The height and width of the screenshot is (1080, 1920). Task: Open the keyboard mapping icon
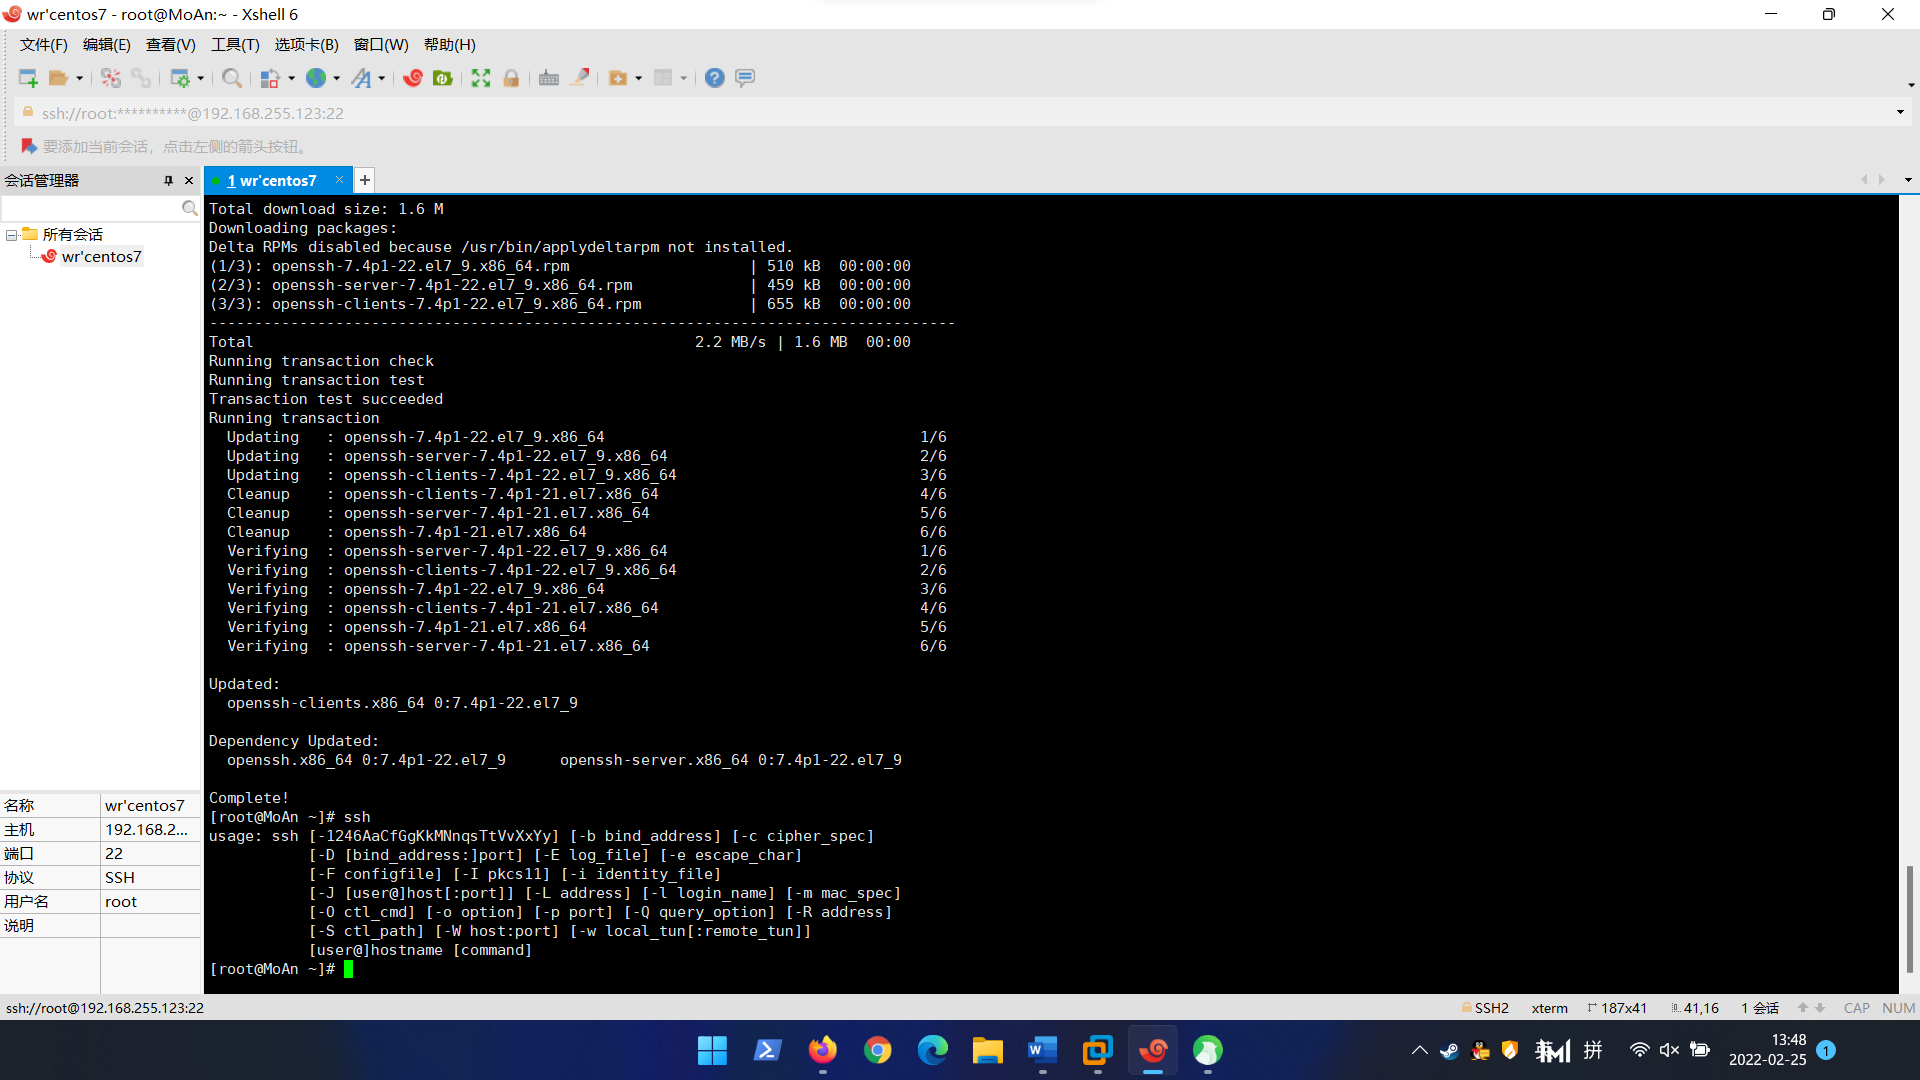(x=548, y=78)
